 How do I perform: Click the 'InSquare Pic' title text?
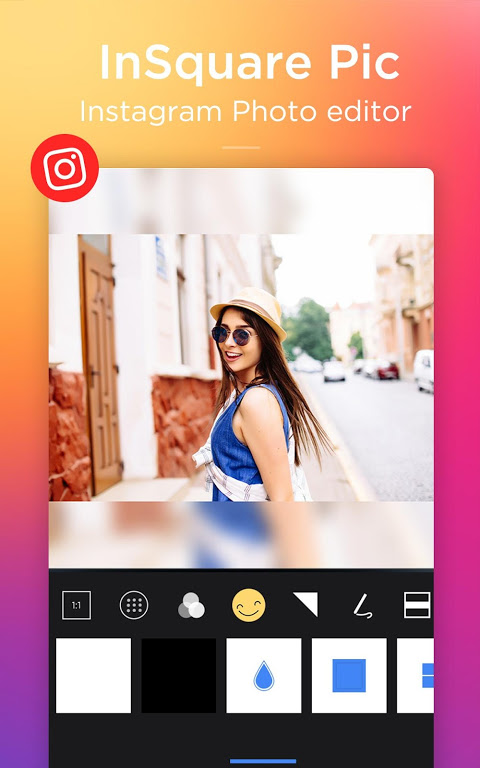click(250, 62)
